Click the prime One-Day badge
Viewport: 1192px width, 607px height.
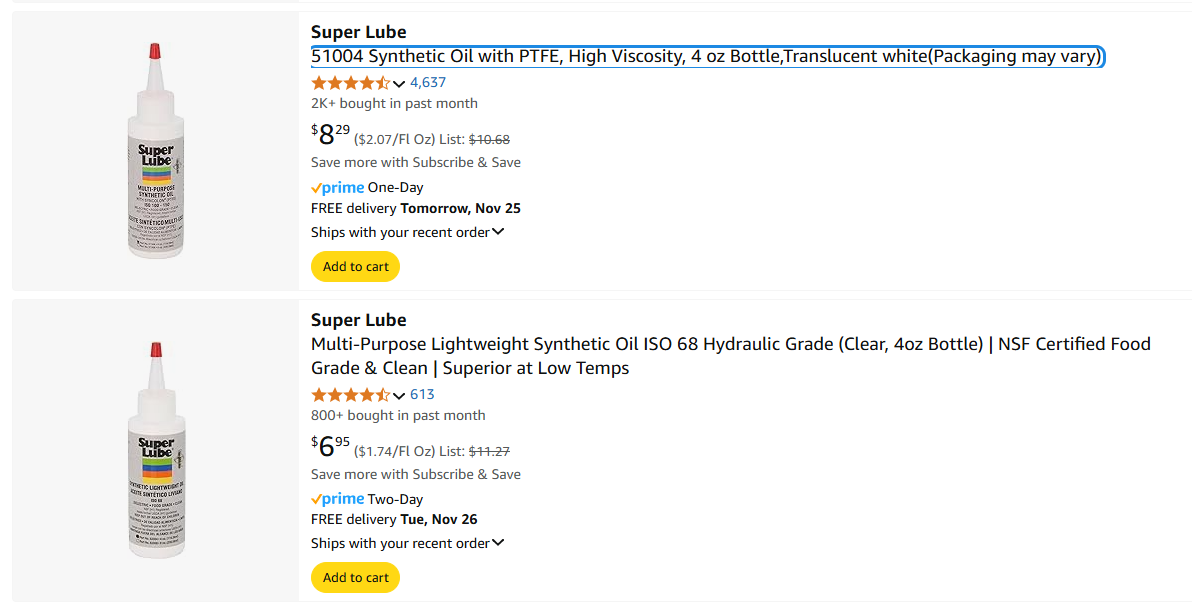(367, 187)
